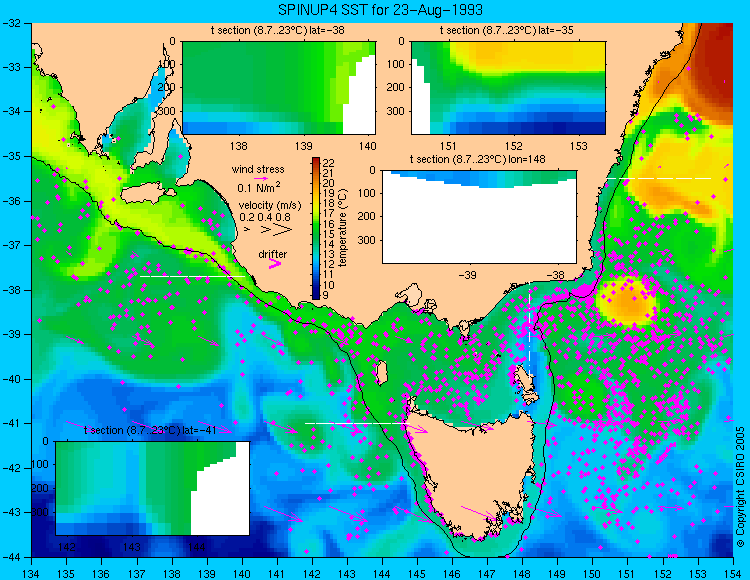
Task: Click main longitude axis label '141'
Action: 276,574
